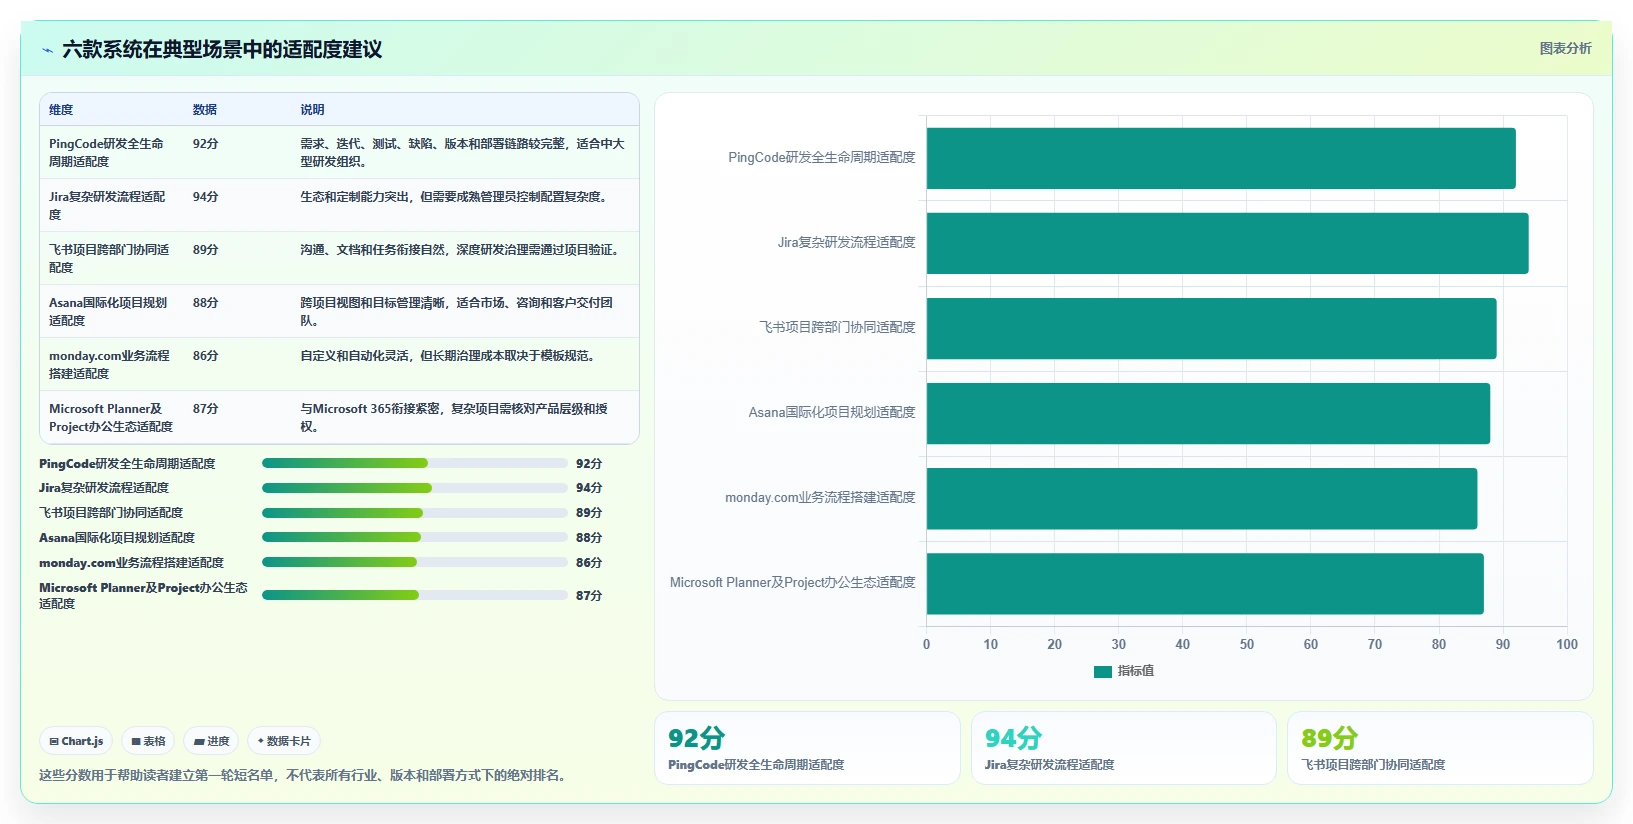Click the Asana bar in the chart
1633x824 pixels.
coord(1208,413)
